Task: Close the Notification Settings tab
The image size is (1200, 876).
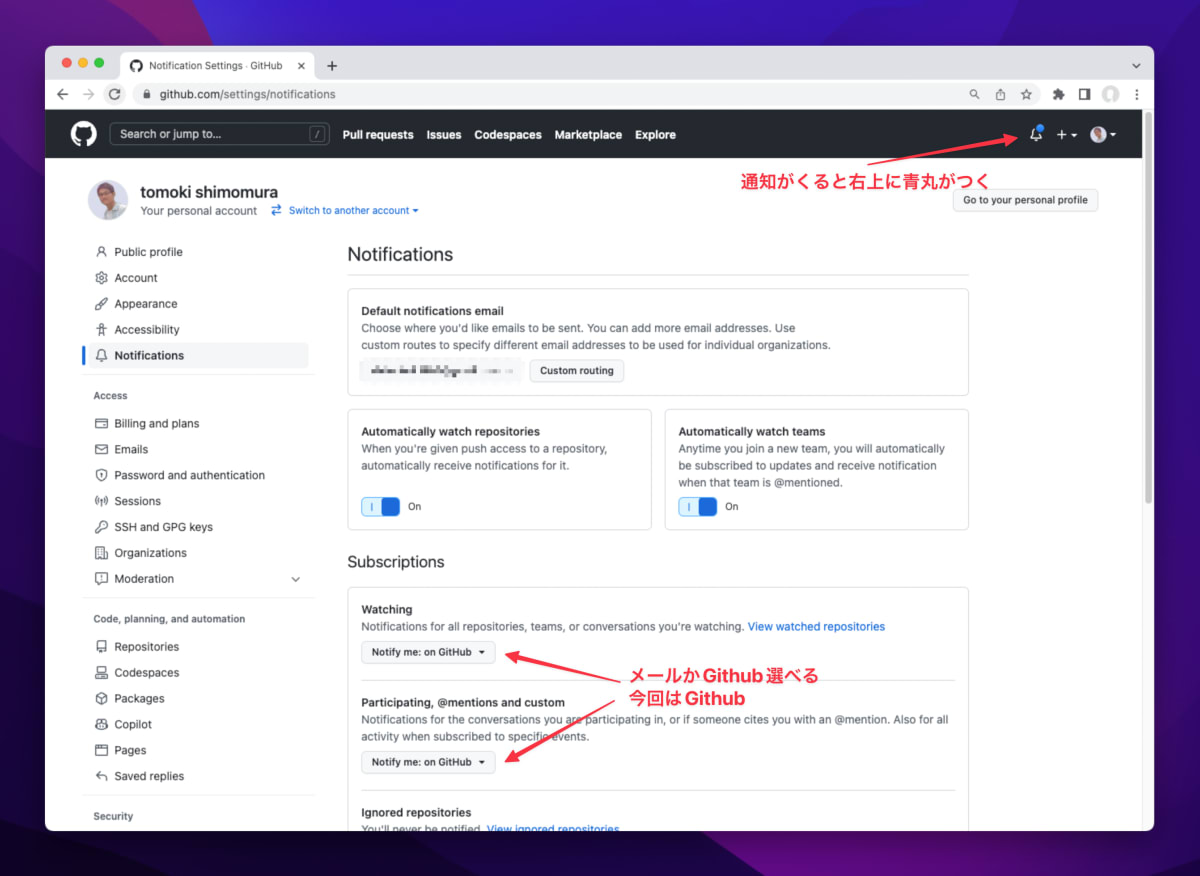Action: (301, 66)
